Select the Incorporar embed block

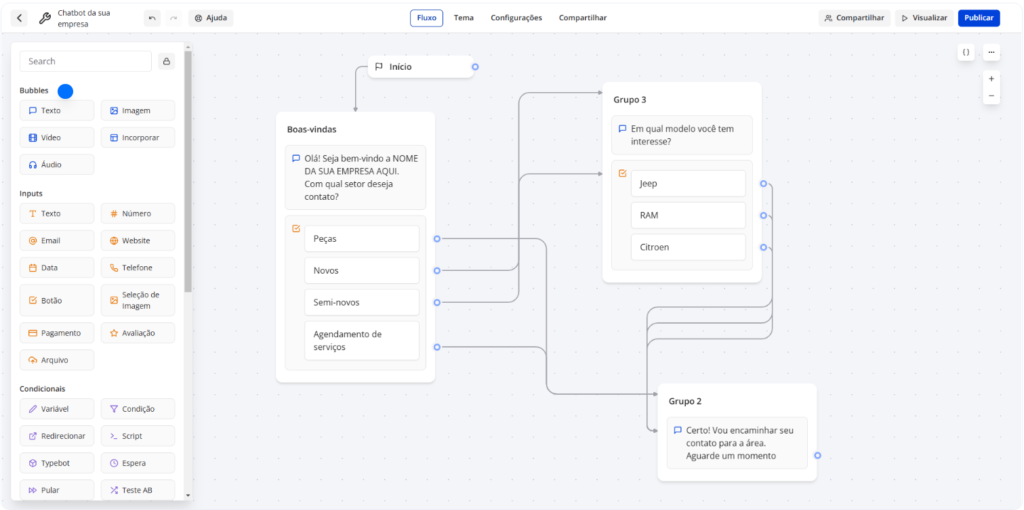click(138, 138)
